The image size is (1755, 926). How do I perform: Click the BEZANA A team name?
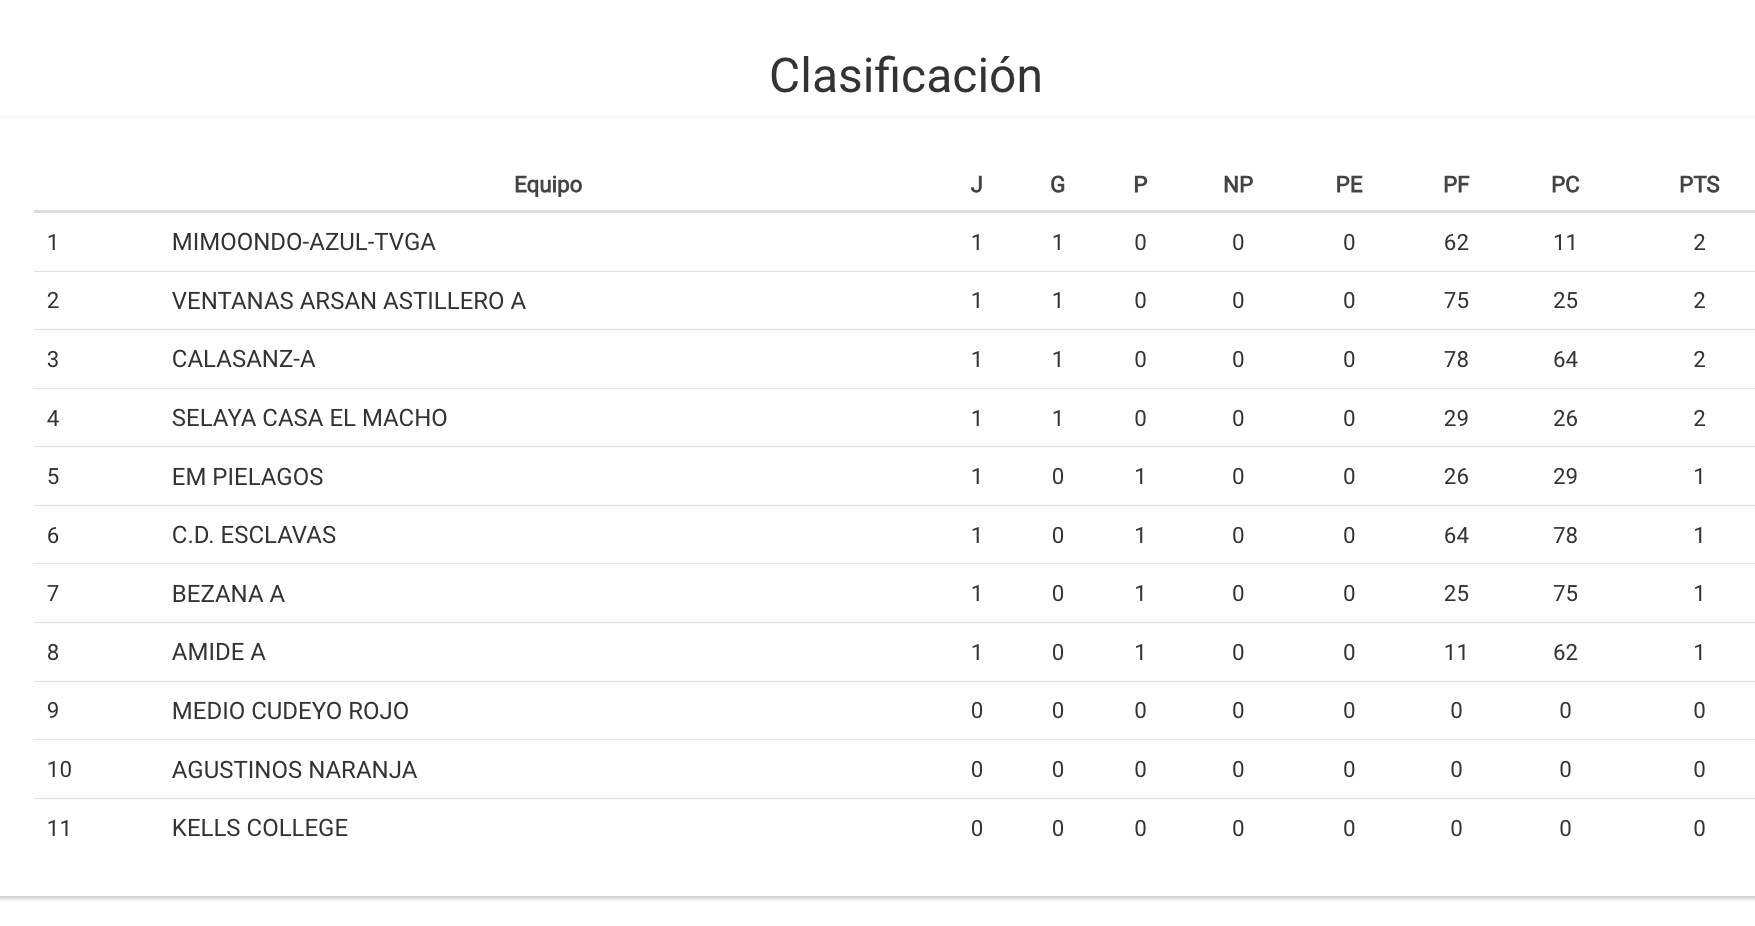pos(228,594)
